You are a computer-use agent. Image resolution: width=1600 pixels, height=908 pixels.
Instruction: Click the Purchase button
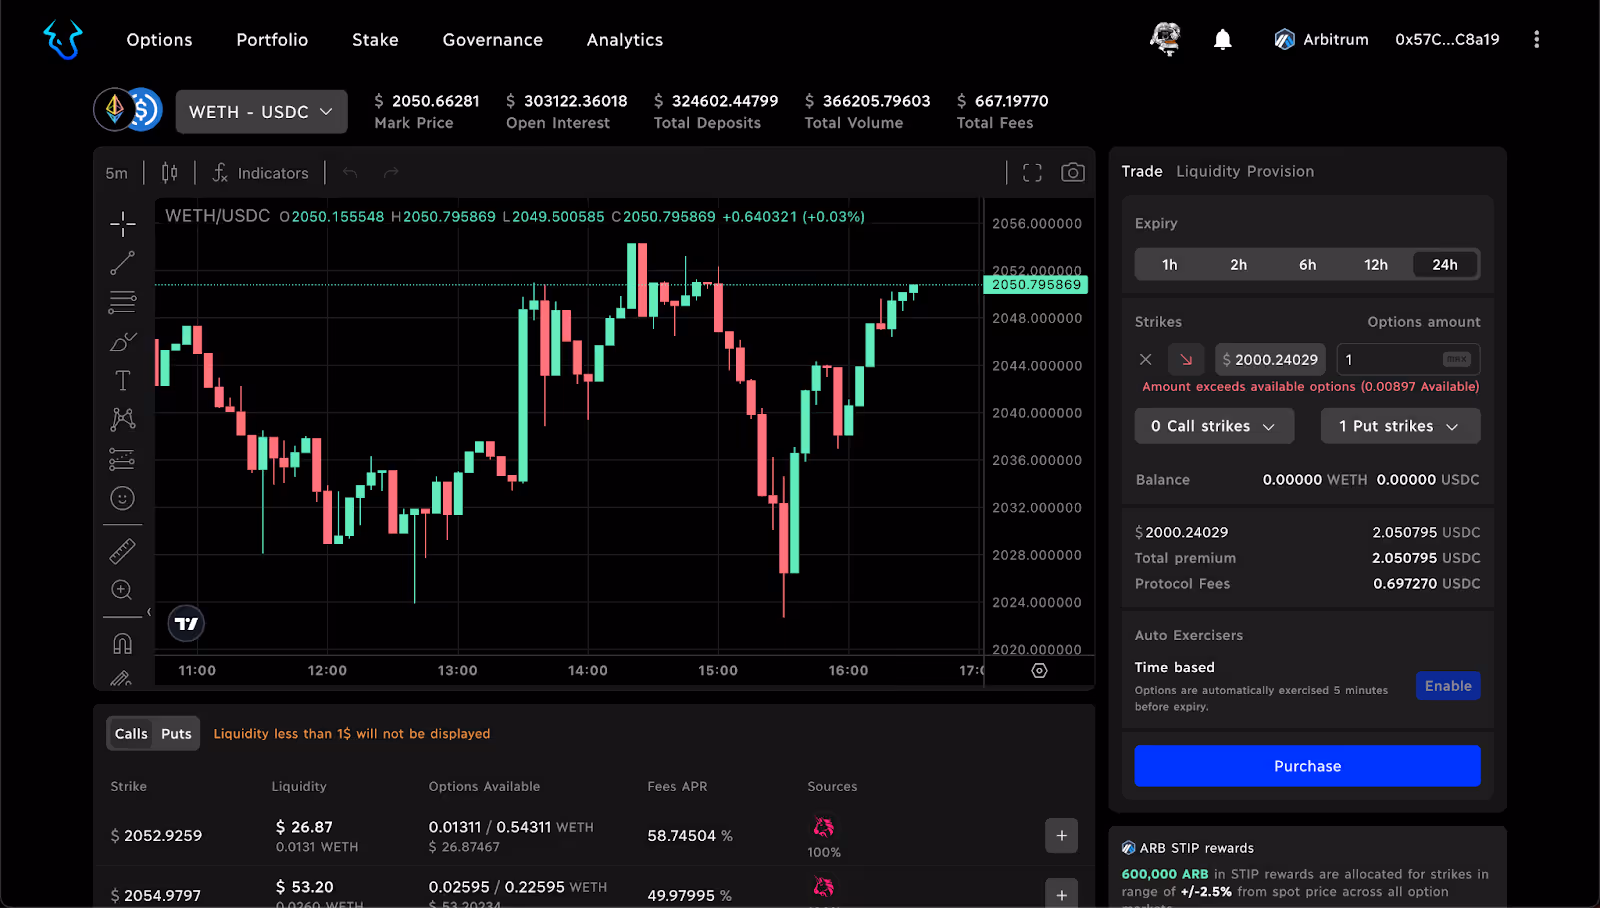coord(1306,765)
